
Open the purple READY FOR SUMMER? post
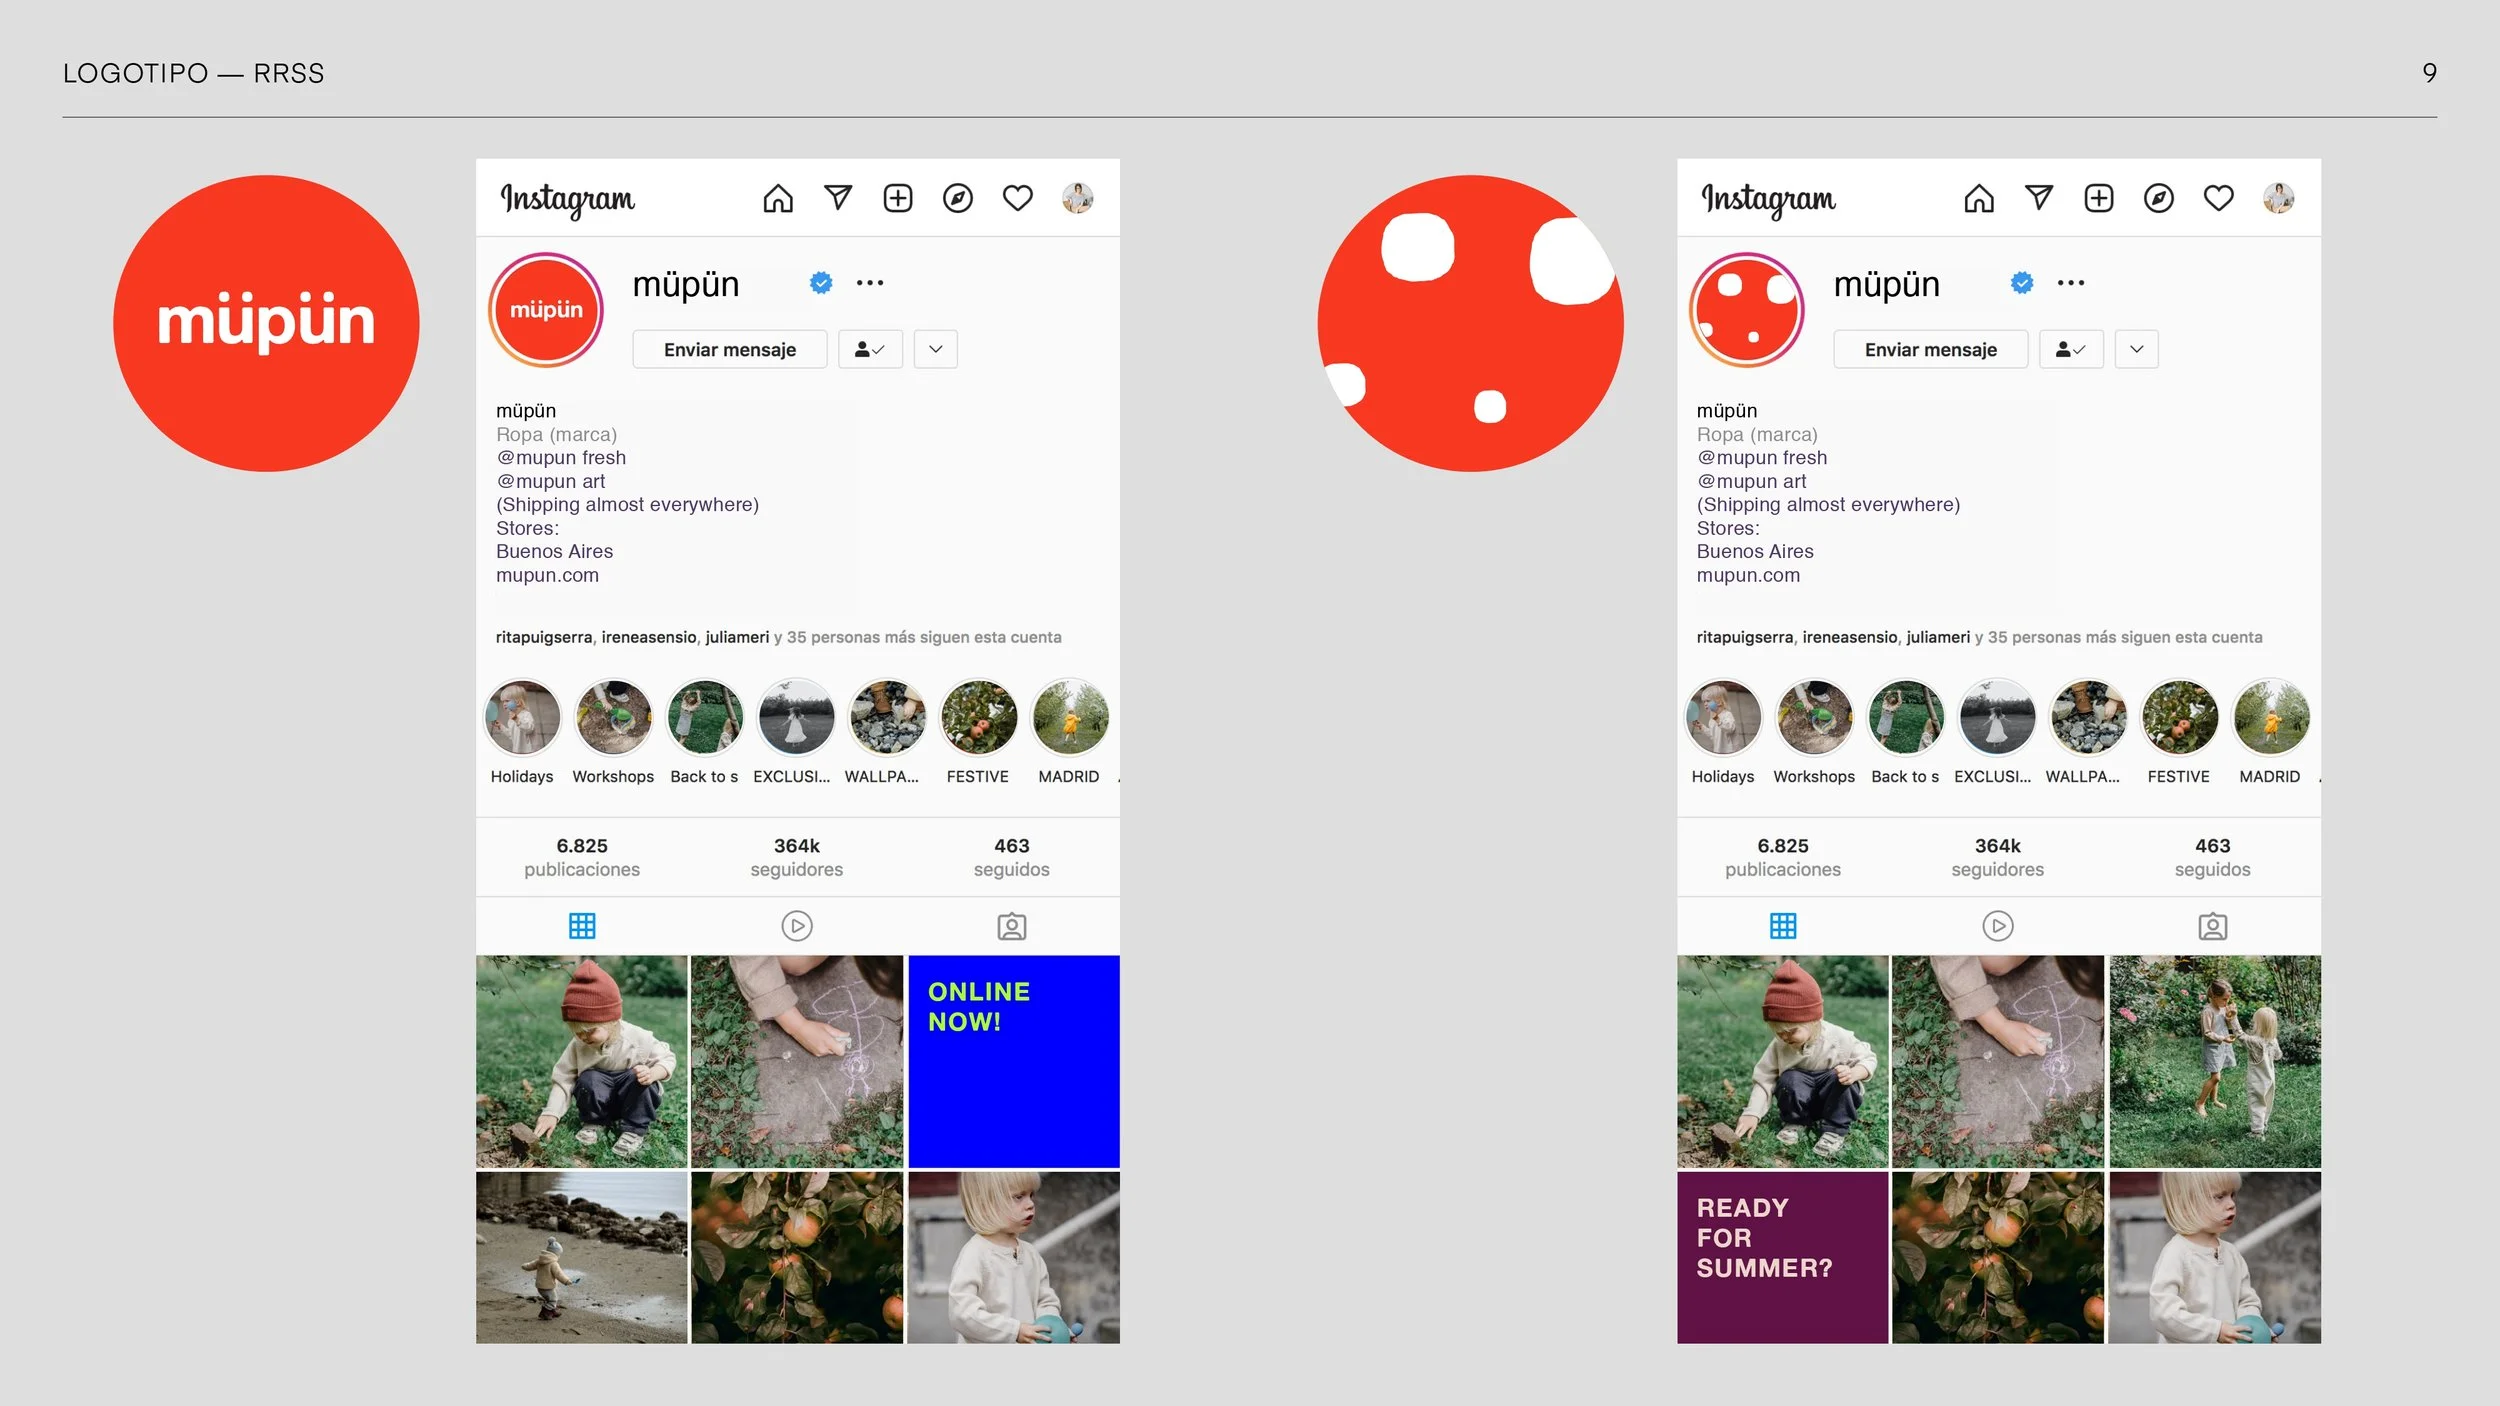click(x=1782, y=1257)
